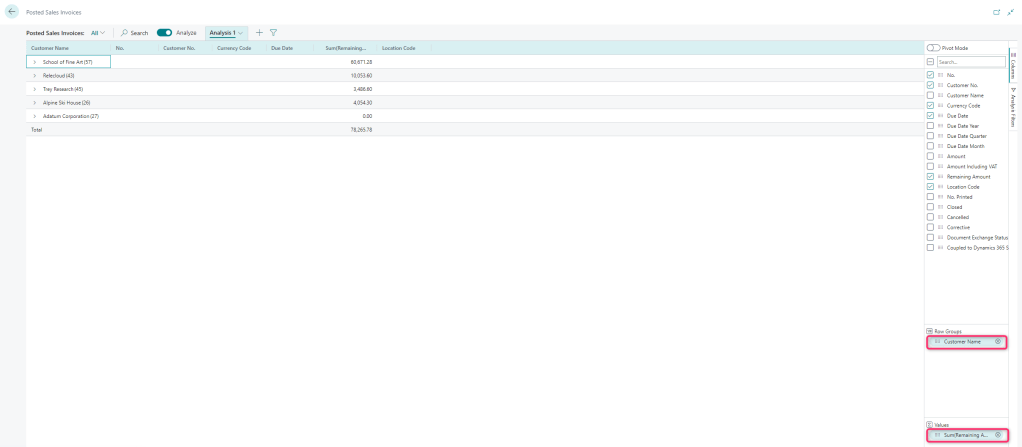Click the Search magnifier icon

click(x=125, y=33)
